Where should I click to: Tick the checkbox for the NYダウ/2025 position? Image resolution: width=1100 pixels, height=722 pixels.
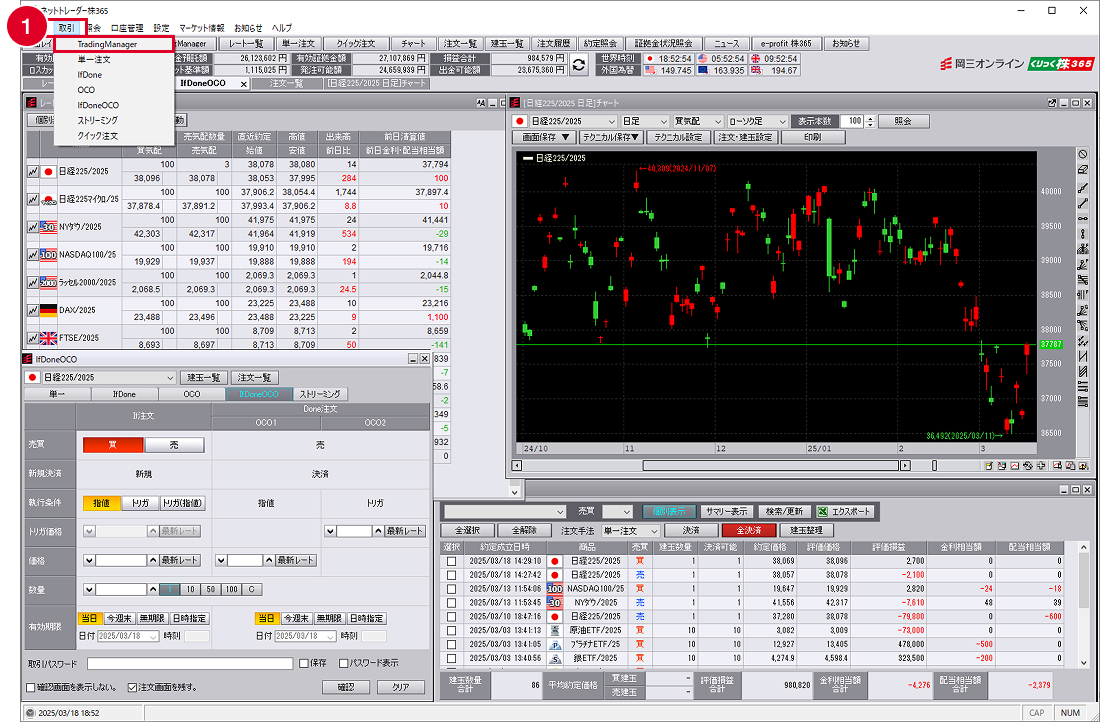click(x=451, y=603)
